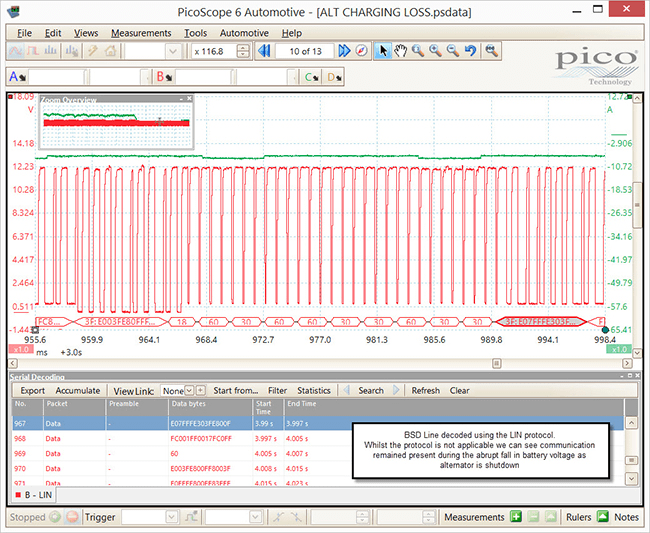Click Start from... button

[x=235, y=390]
